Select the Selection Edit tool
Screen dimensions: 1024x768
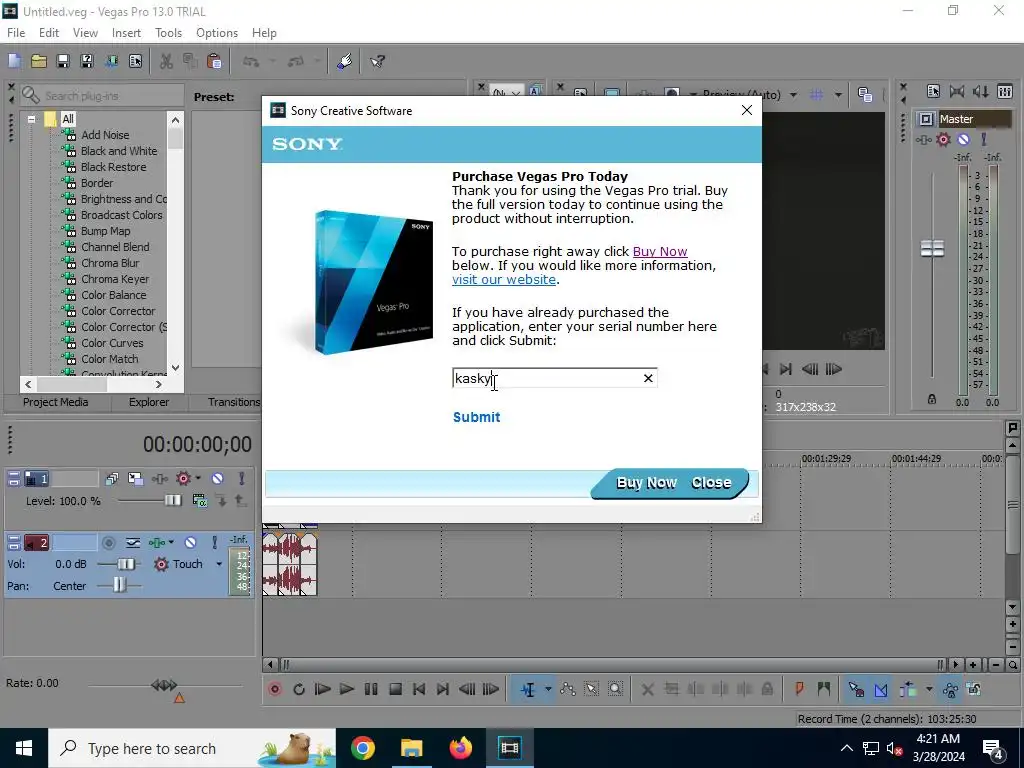pos(592,689)
